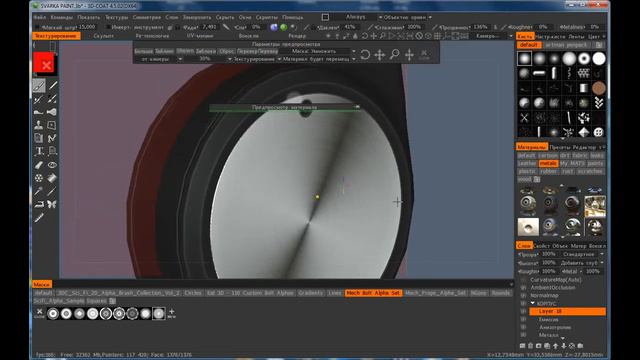Add new mask with plus icon
Viewport: 640px width, 360px height.
pos(171,313)
